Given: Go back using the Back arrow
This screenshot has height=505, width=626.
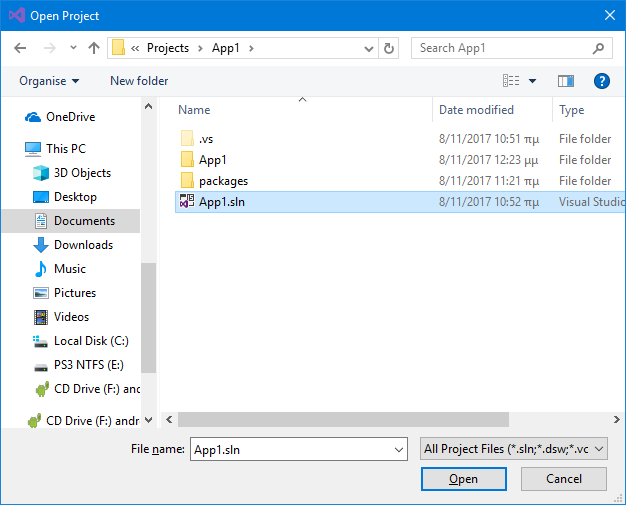Looking at the screenshot, I should [x=20, y=48].
